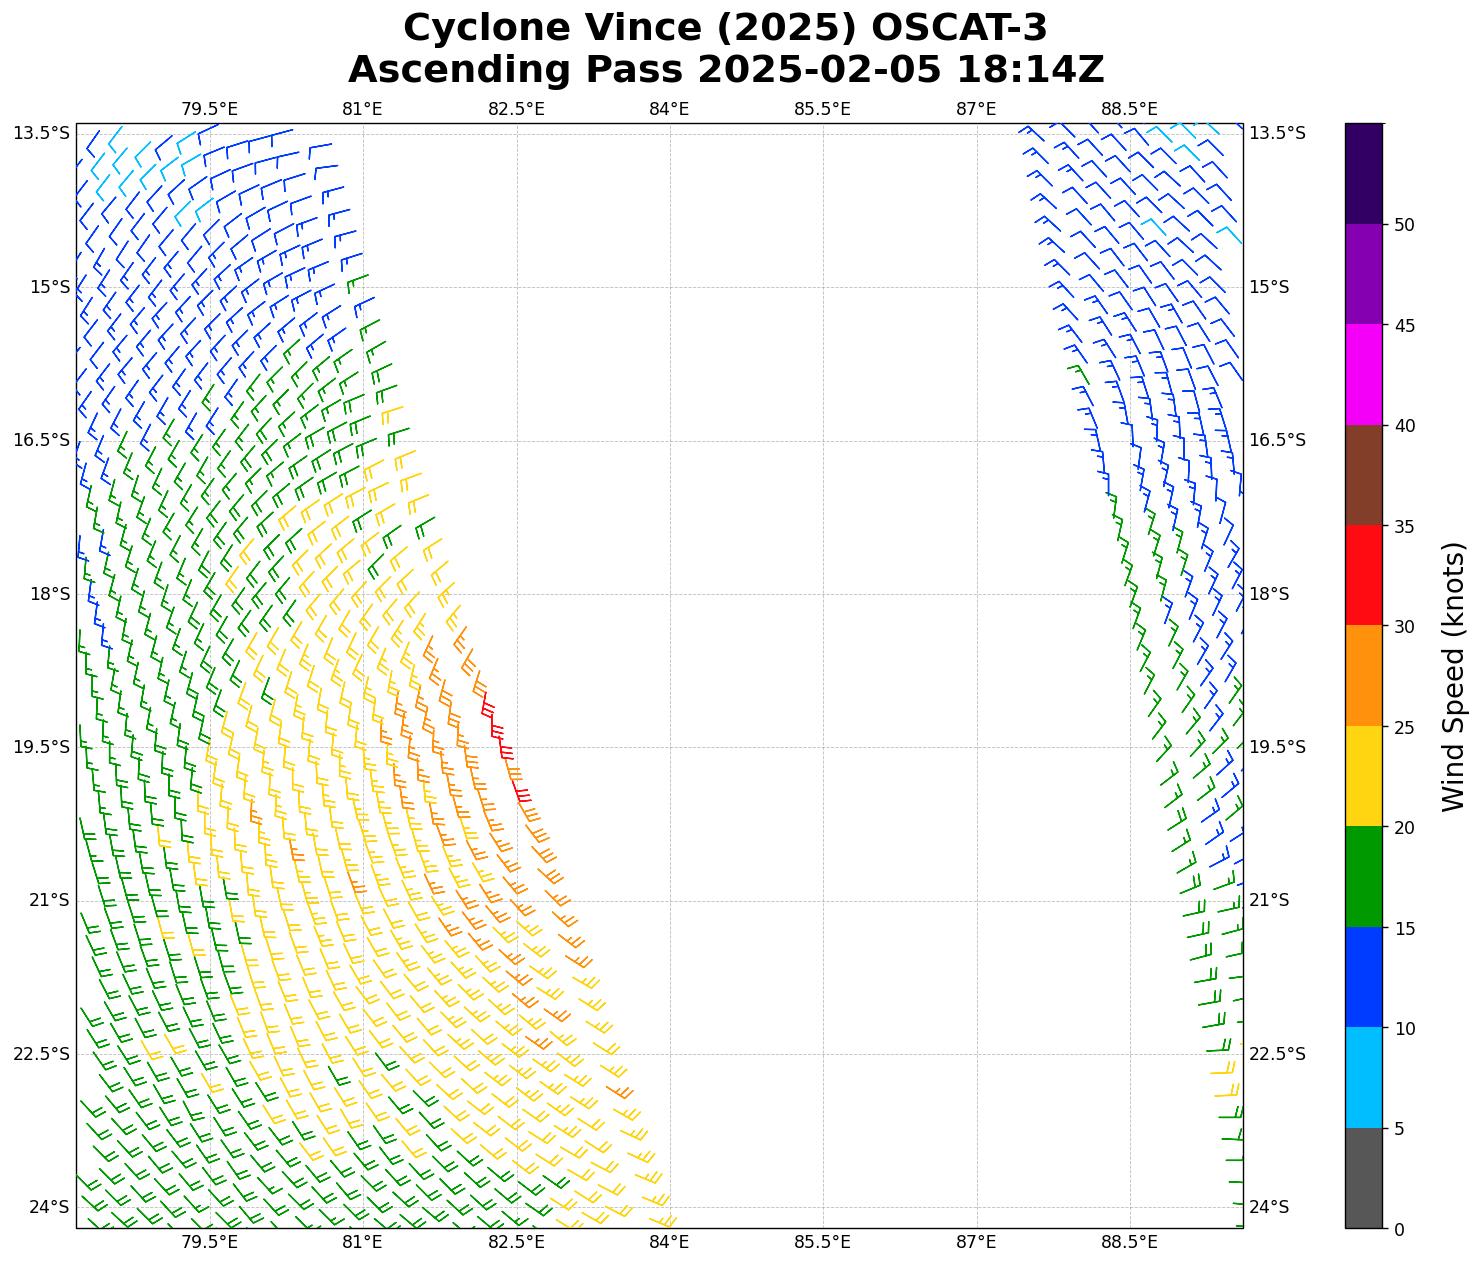Select the orange 25–30 knot colorbar band
The image size is (1482, 1264).
click(1363, 676)
